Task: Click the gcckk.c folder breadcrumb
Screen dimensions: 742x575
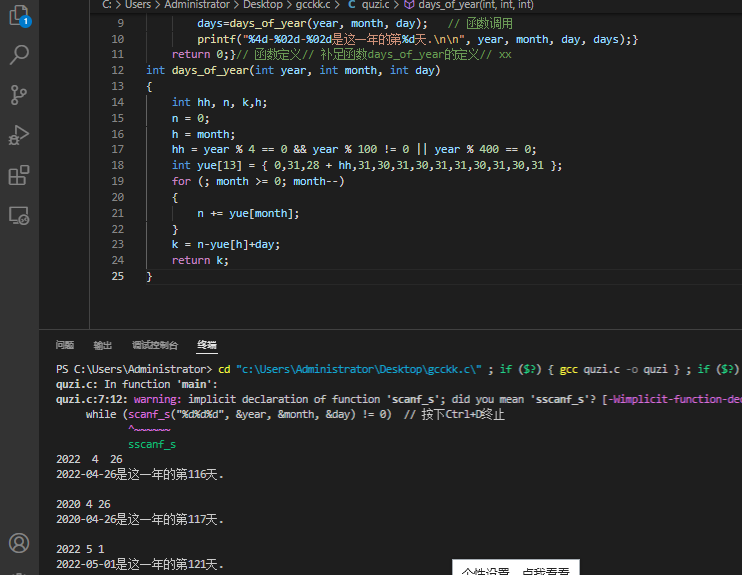Action: tap(313, 5)
